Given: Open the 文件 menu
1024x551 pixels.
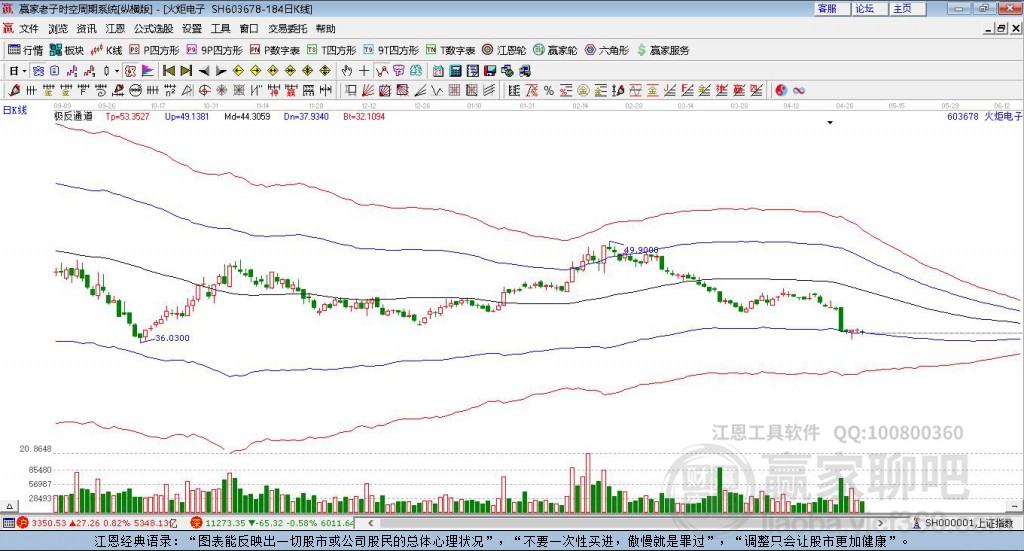Looking at the screenshot, I should tap(29, 29).
